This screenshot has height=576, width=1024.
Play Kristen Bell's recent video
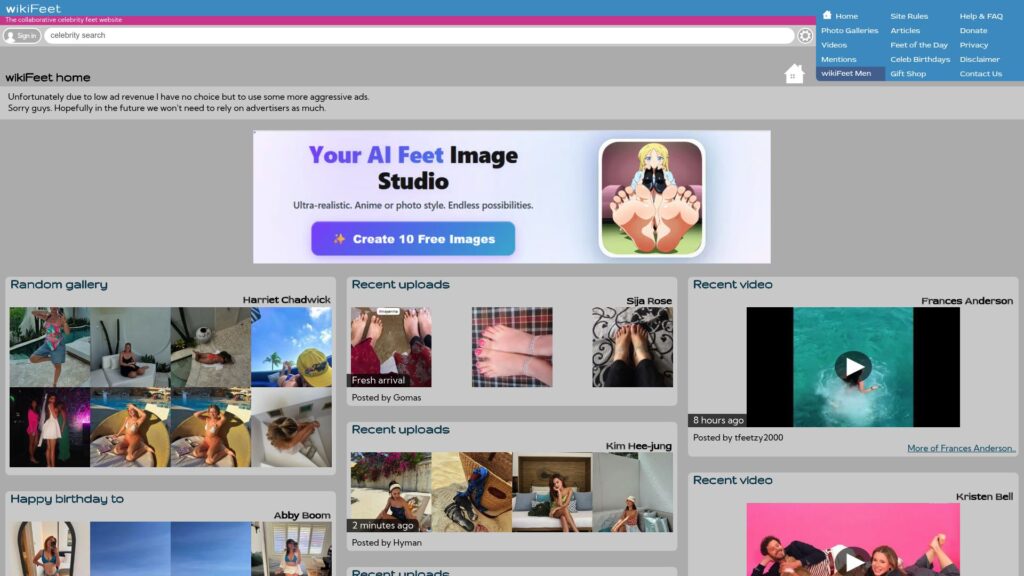pos(853,560)
